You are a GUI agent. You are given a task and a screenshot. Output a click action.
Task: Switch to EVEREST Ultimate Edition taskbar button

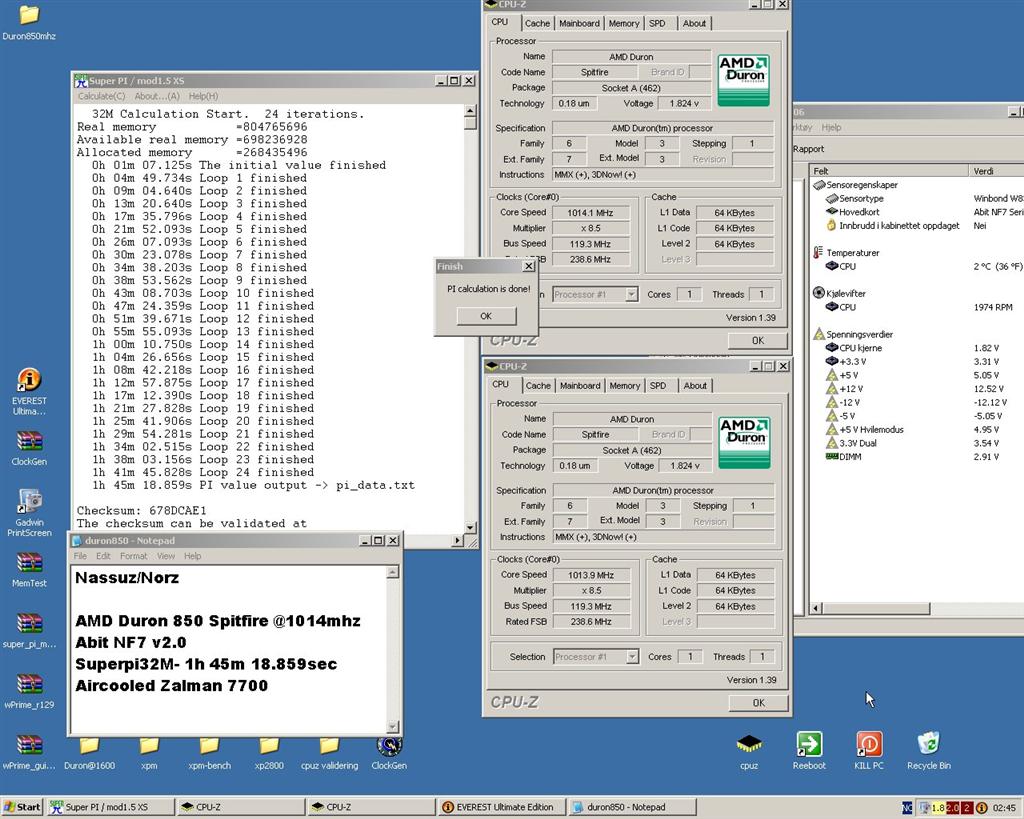point(501,807)
